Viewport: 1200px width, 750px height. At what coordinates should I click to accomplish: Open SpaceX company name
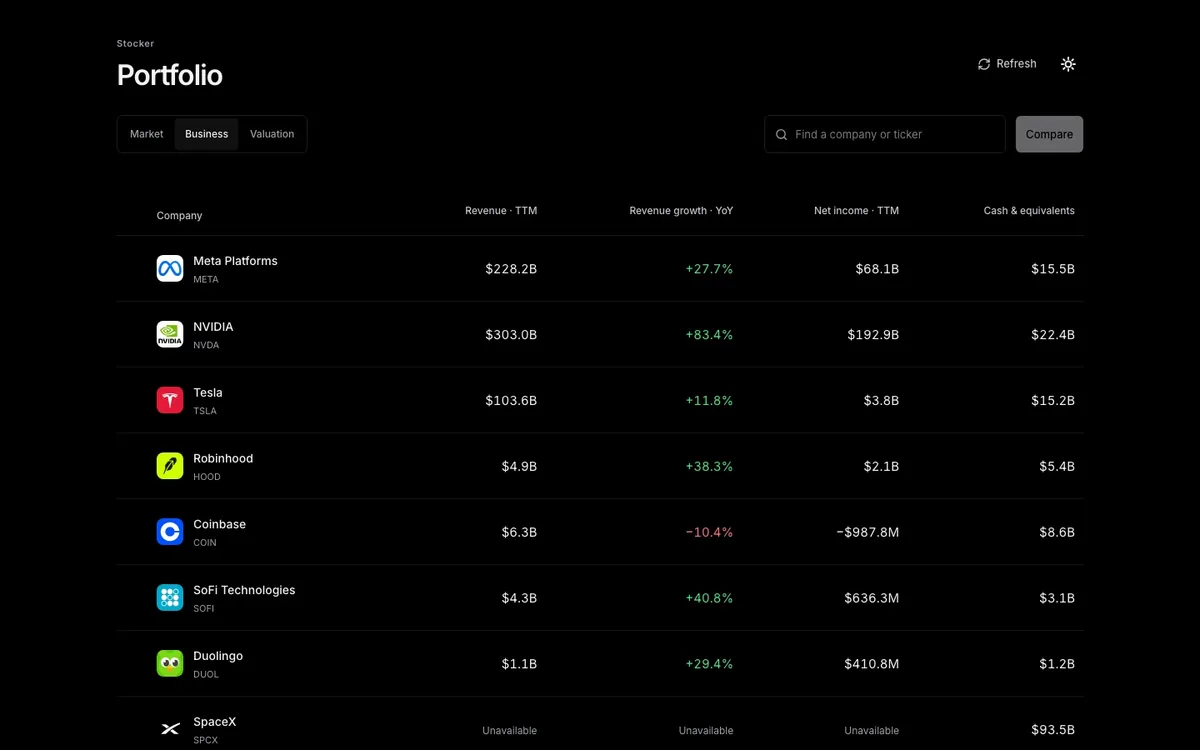(x=215, y=722)
